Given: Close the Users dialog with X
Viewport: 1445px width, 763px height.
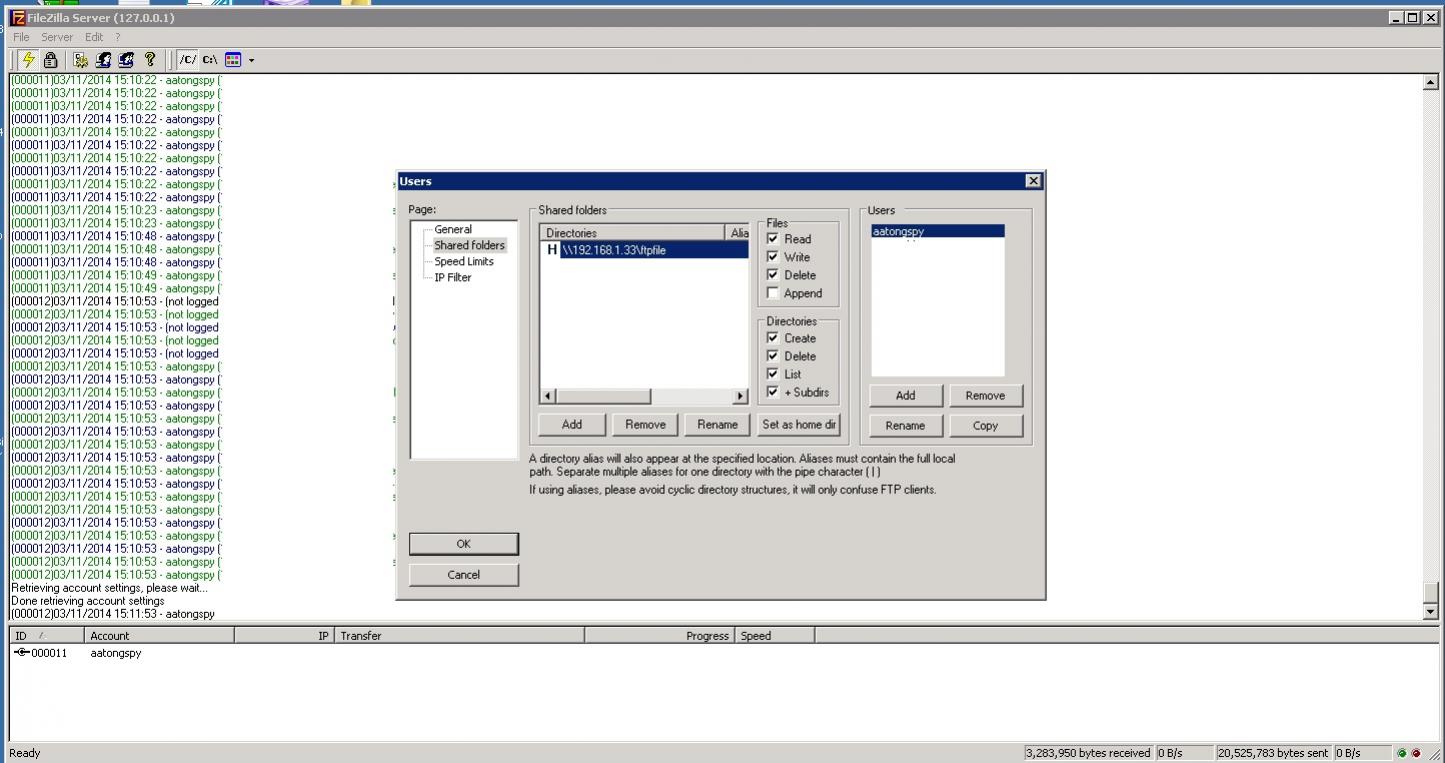Looking at the screenshot, I should [x=1033, y=181].
